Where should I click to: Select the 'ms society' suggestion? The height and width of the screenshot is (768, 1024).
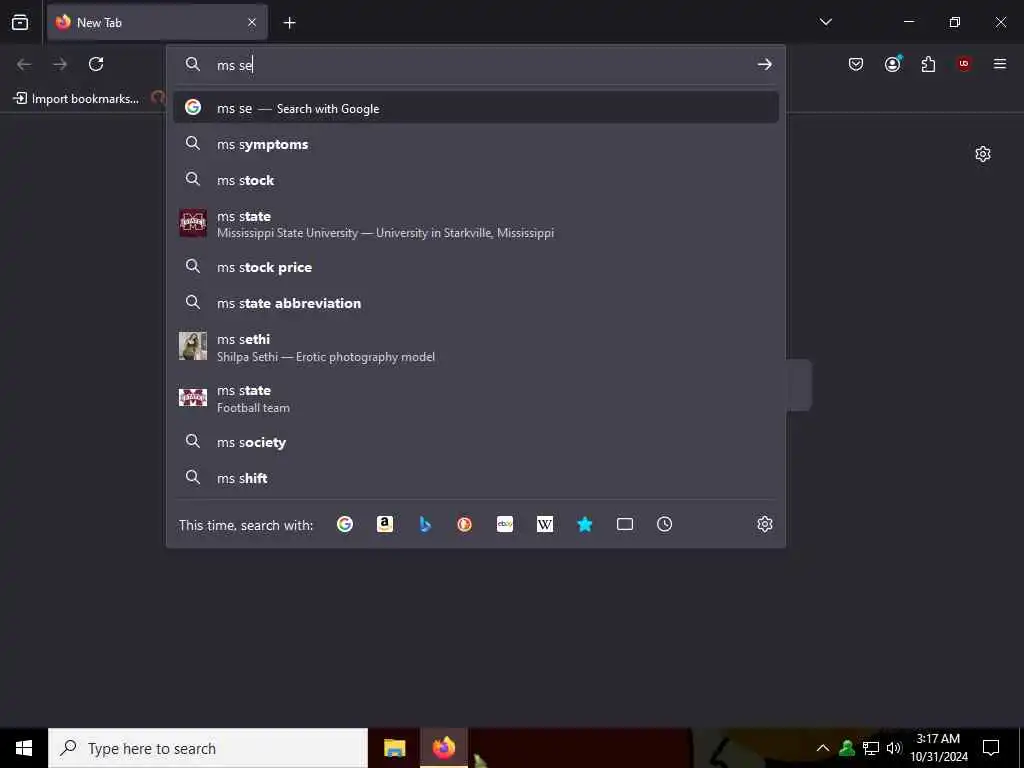coord(475,442)
